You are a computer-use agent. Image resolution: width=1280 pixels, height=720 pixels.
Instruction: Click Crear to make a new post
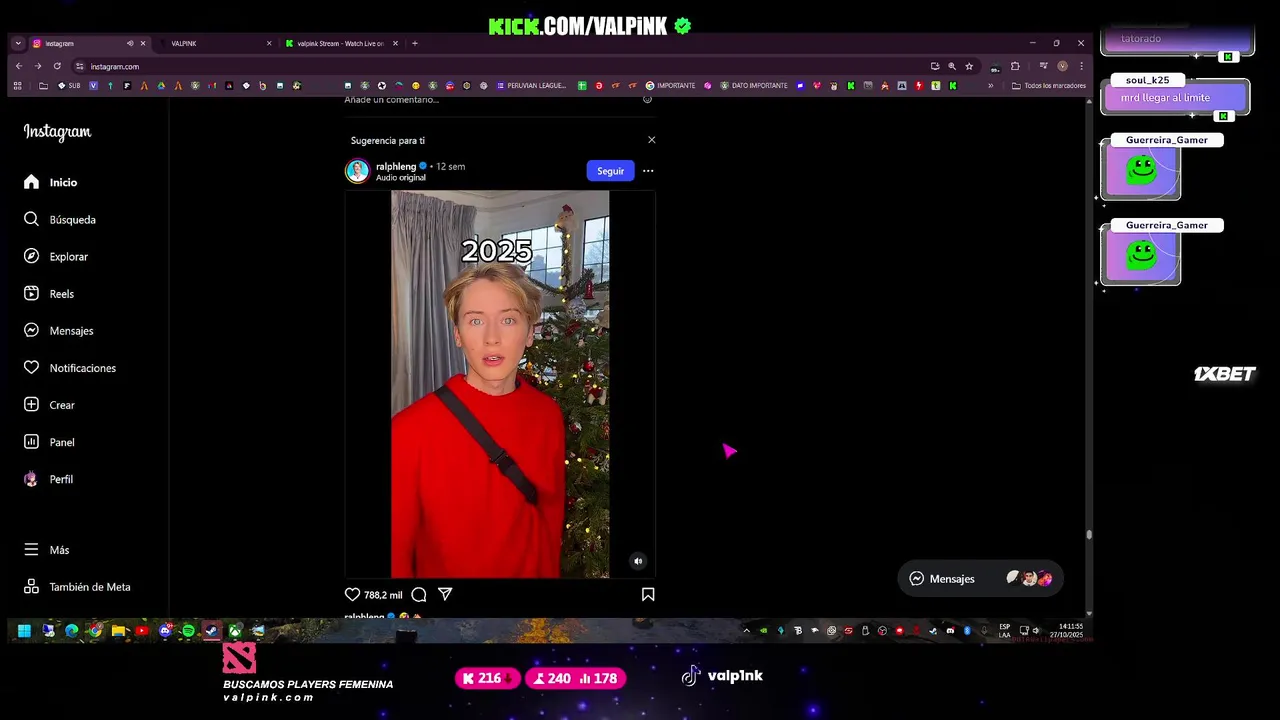pyautogui.click(x=49, y=405)
